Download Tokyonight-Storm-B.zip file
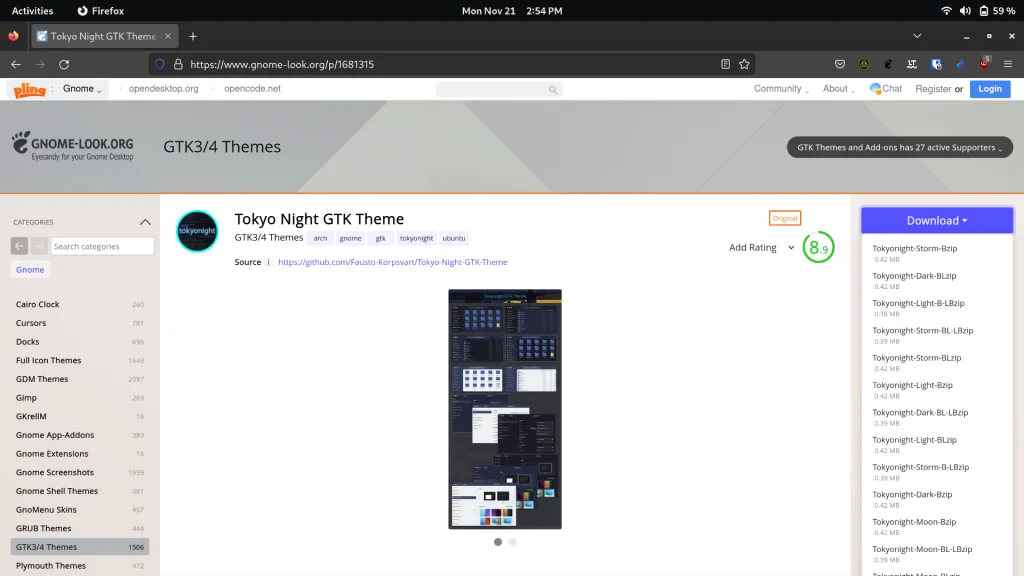 pos(914,249)
